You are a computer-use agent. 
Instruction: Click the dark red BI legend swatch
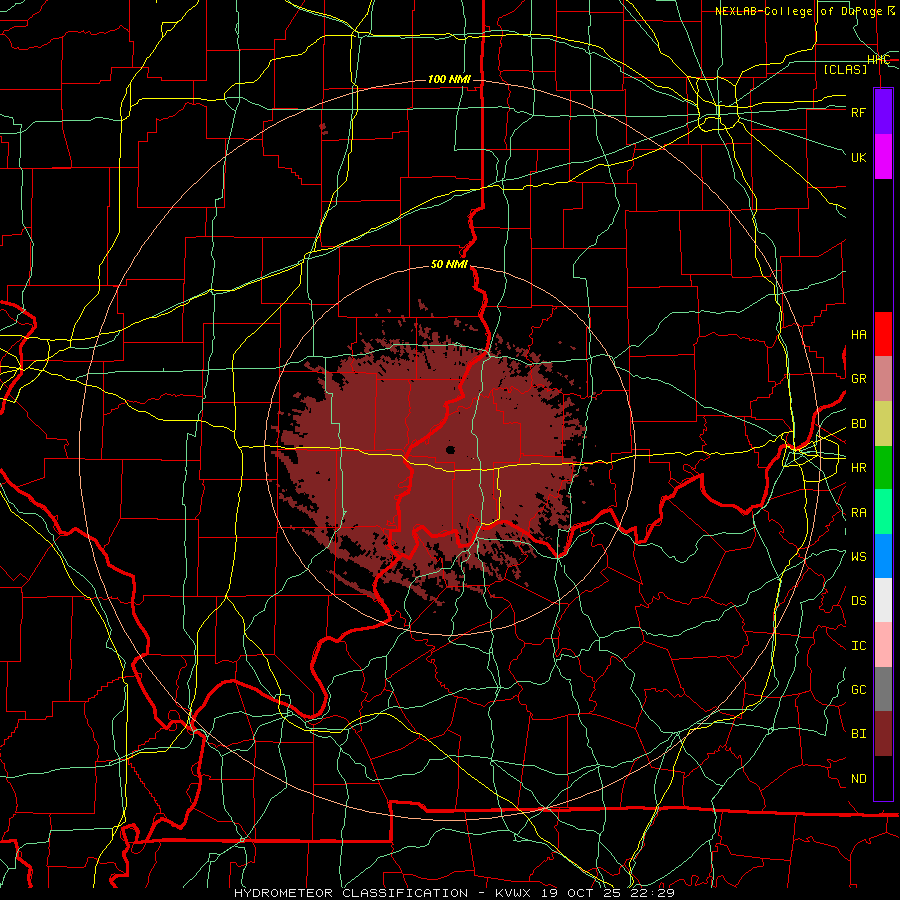883,734
